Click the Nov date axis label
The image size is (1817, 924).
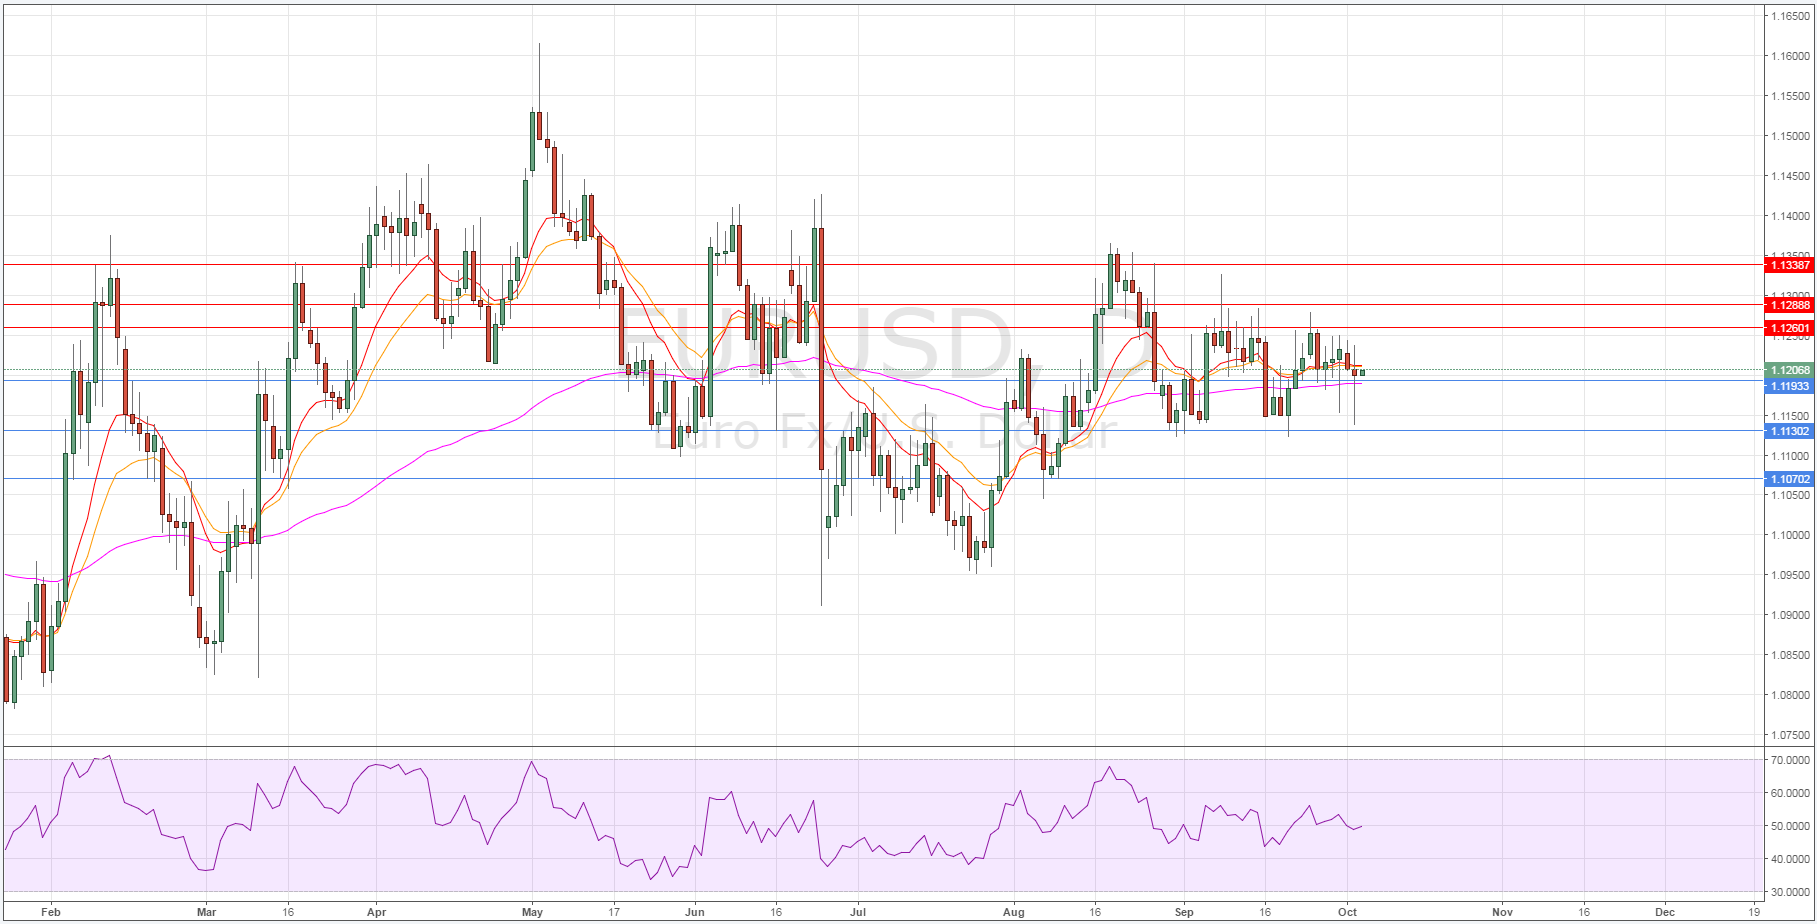[1502, 912]
